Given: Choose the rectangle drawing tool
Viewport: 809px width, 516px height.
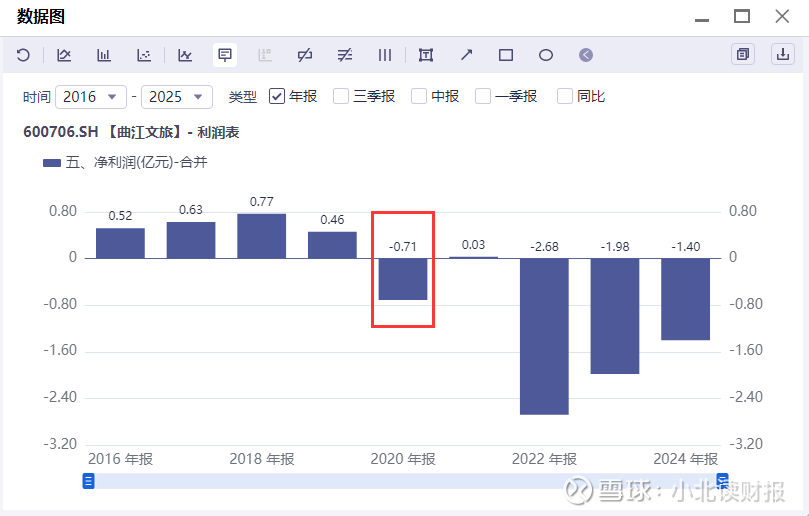Looking at the screenshot, I should click(x=506, y=55).
